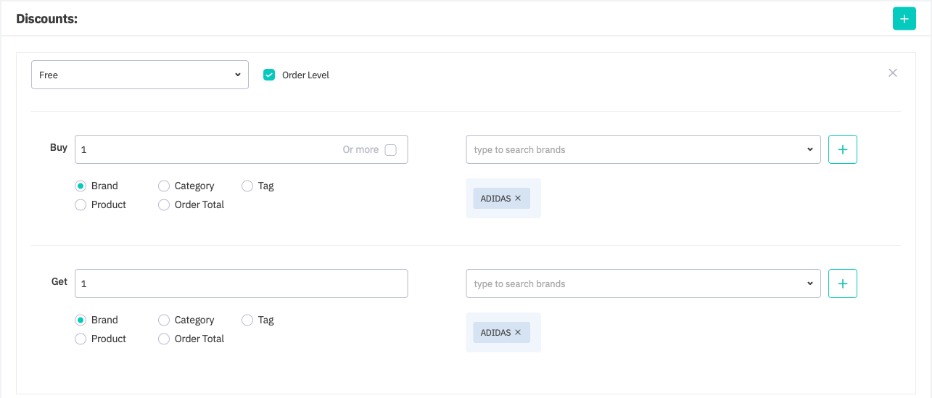Open Buy section brand search dropdown
932x398 pixels.
[643, 150]
